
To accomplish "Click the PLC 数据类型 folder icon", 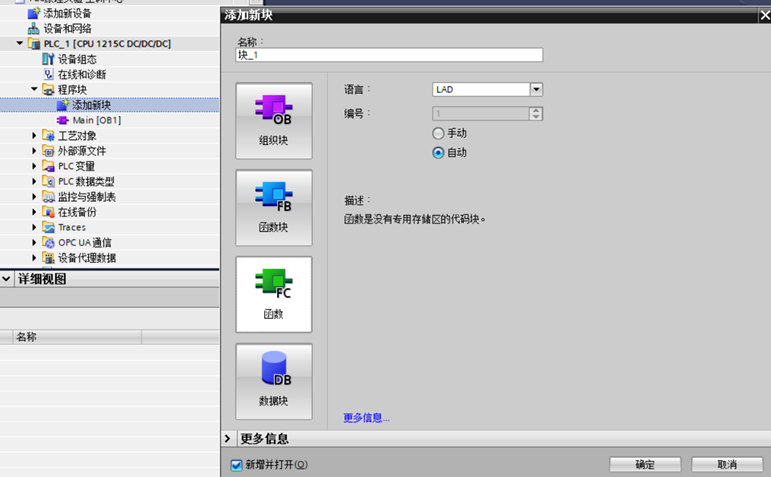I will pyautogui.click(x=48, y=181).
